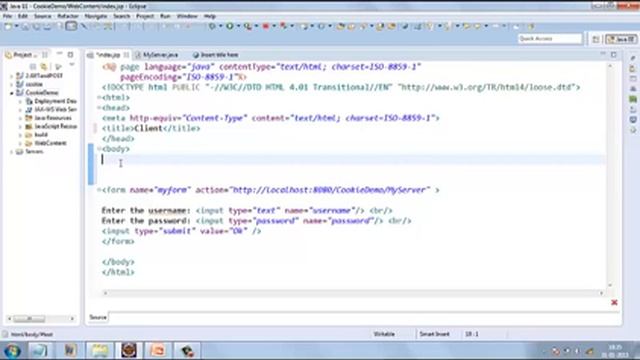Click the Client title text in editor
Screen dimensions: 640x360
(x=148, y=128)
